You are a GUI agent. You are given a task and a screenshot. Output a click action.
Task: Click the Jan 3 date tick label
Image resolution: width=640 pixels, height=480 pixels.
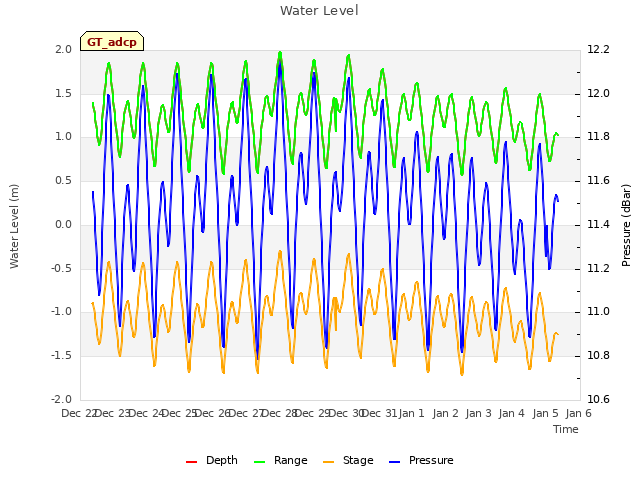coord(478,413)
